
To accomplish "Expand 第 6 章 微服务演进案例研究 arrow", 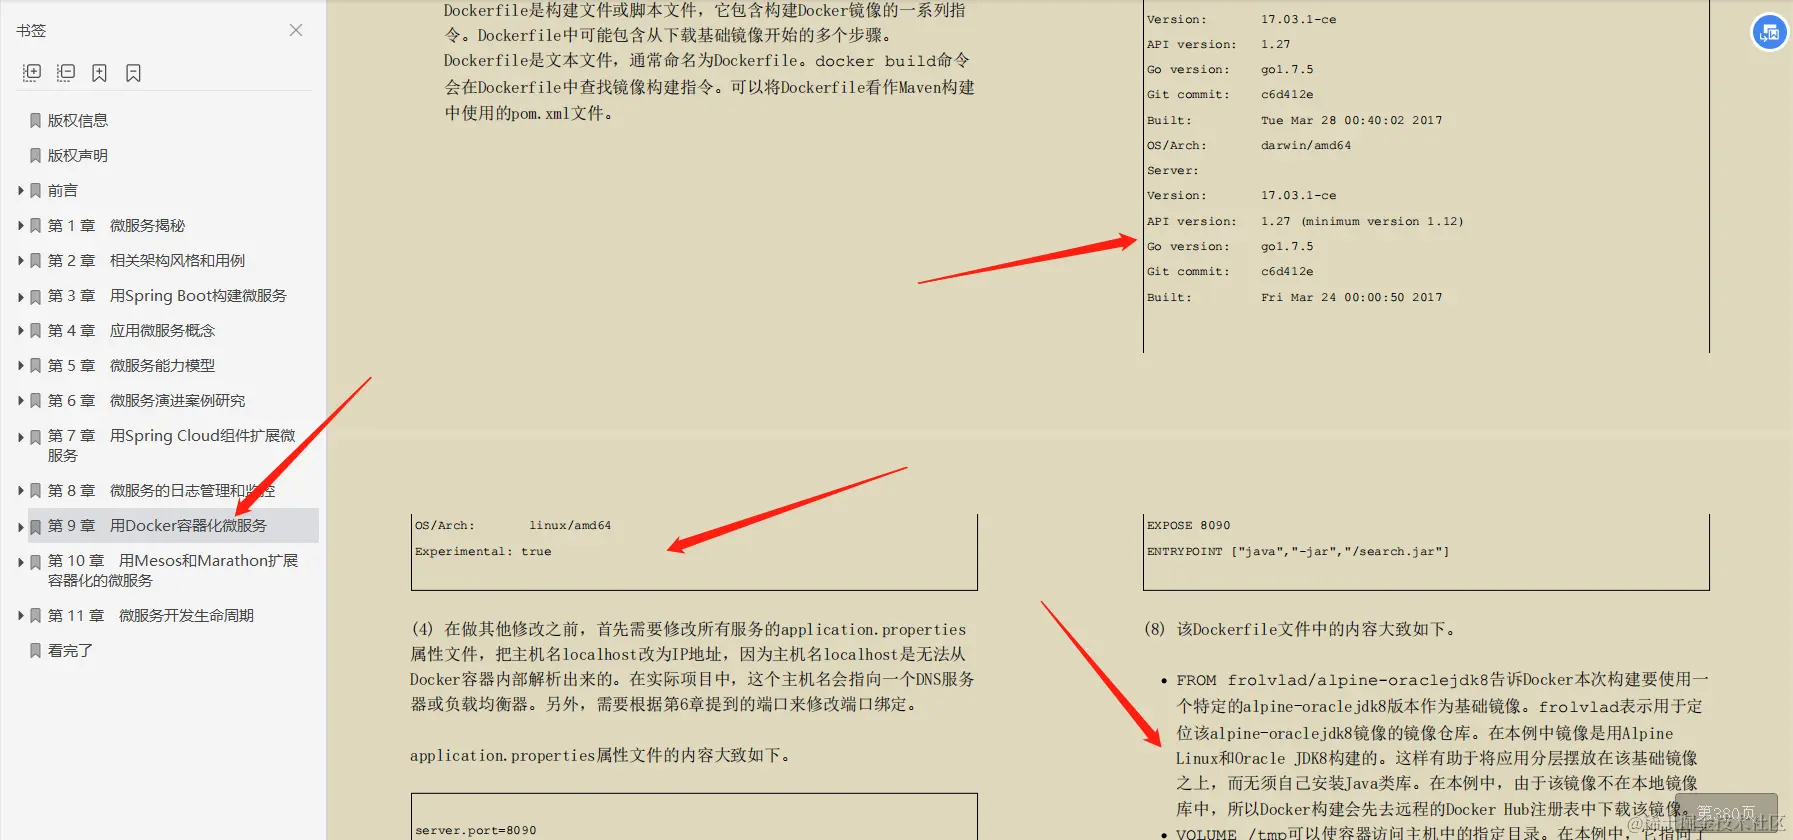I will [21, 400].
